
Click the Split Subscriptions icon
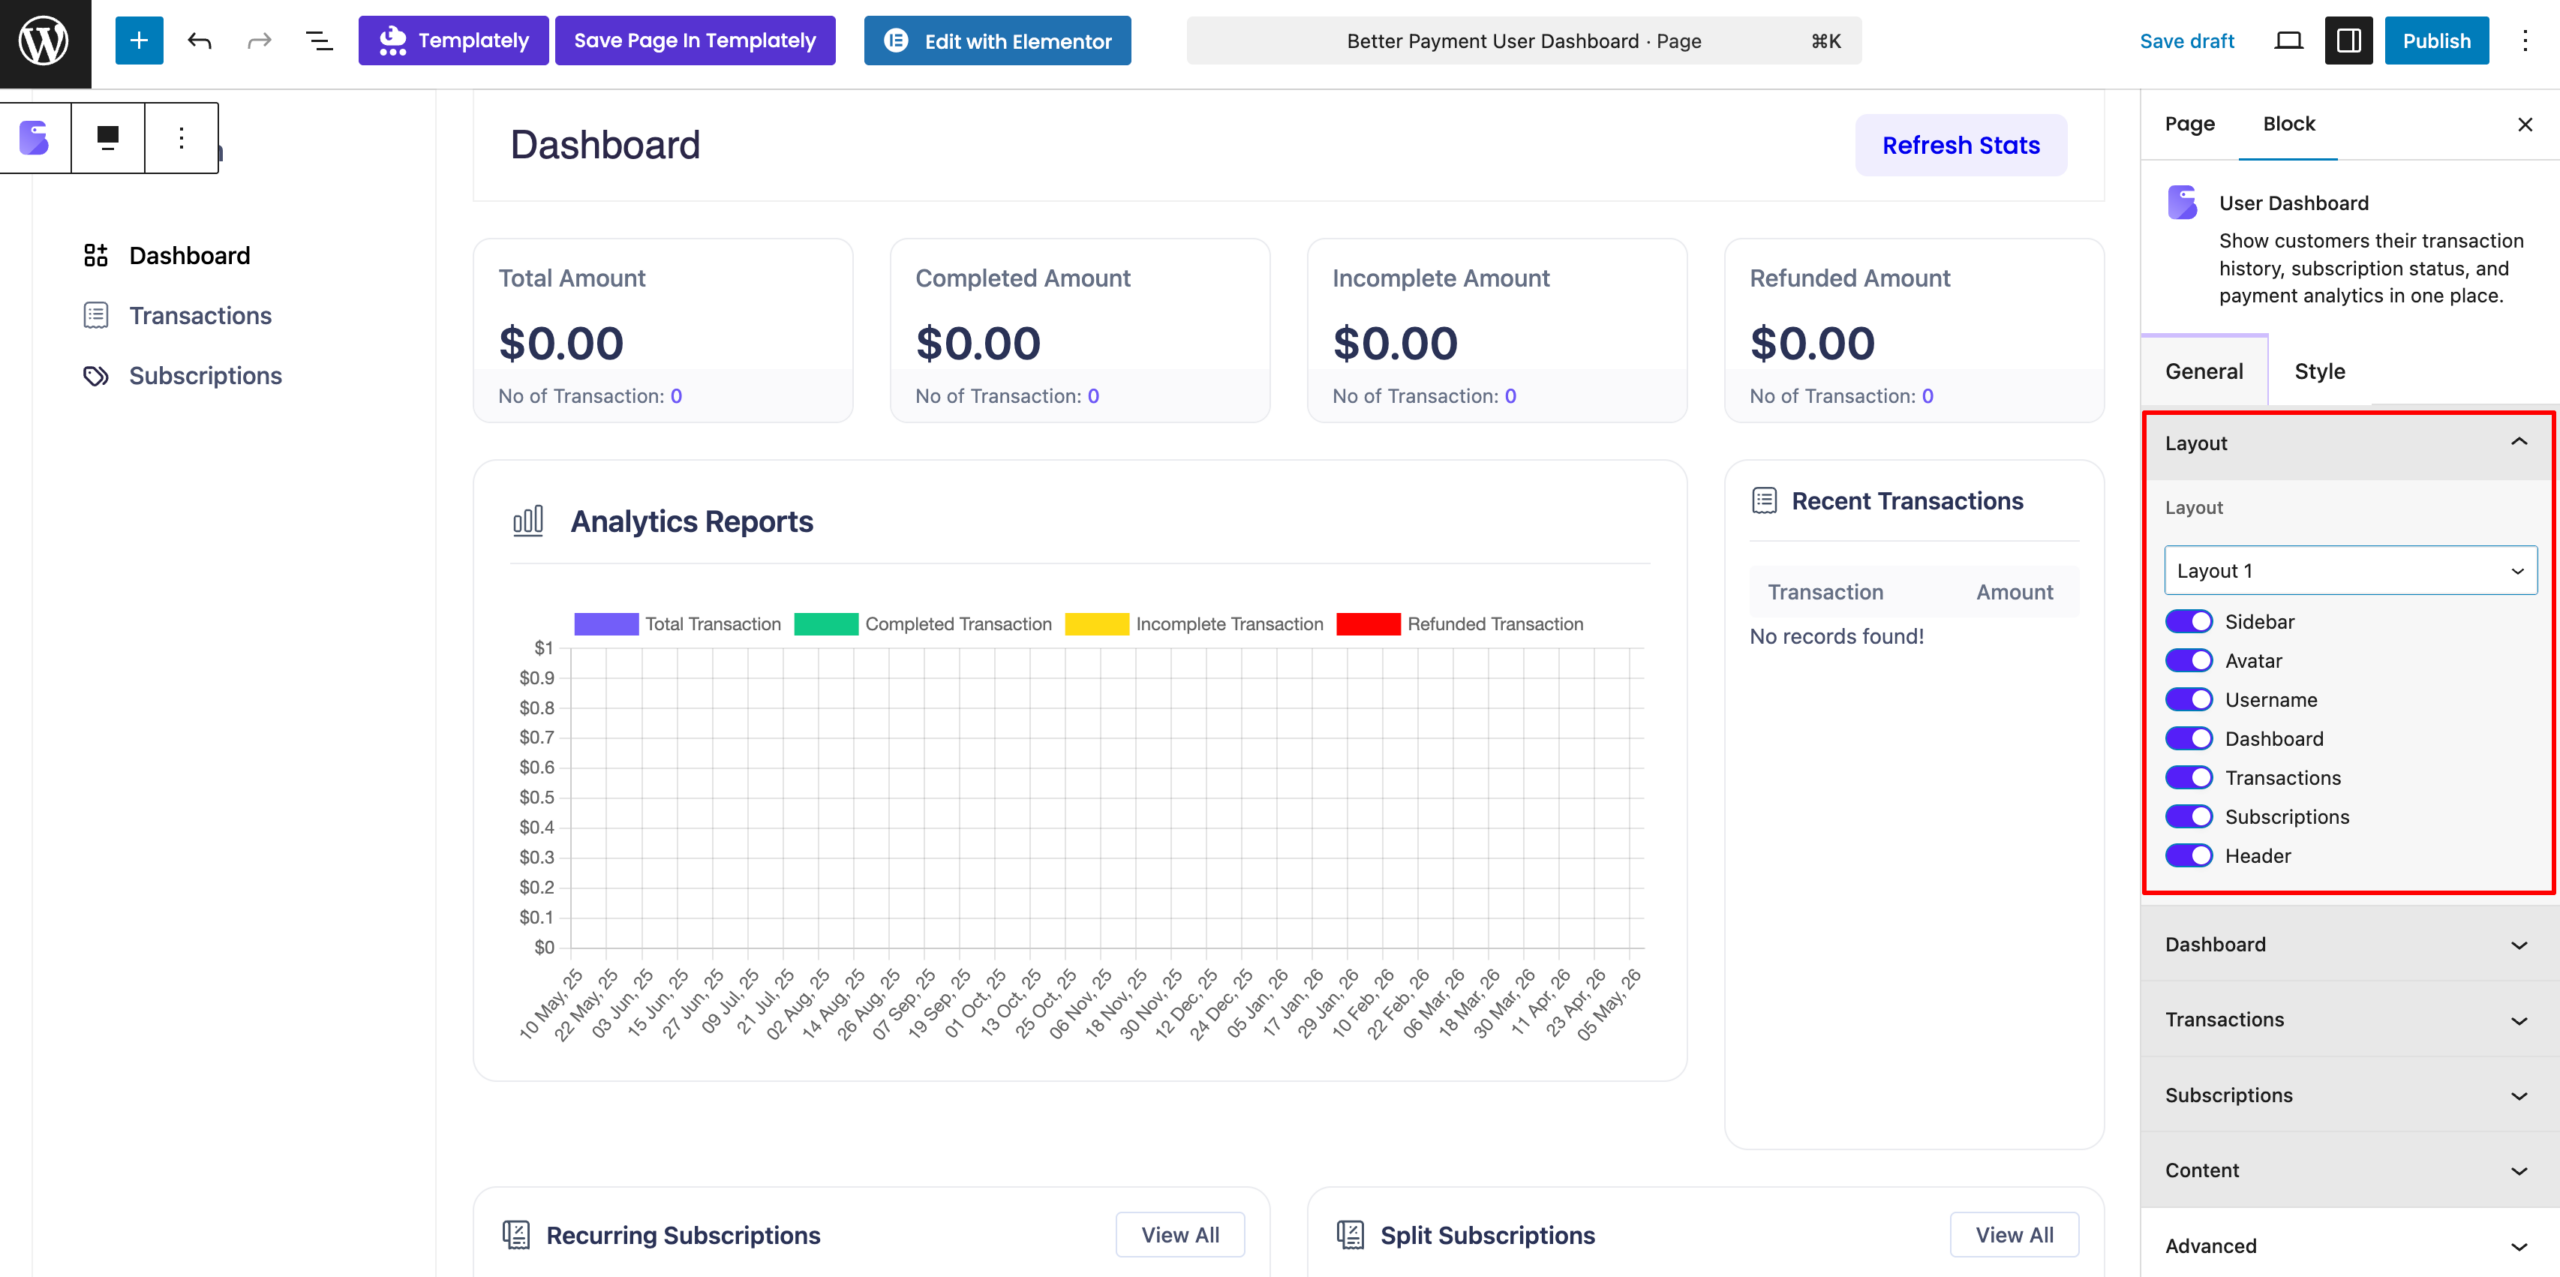[x=1350, y=1235]
